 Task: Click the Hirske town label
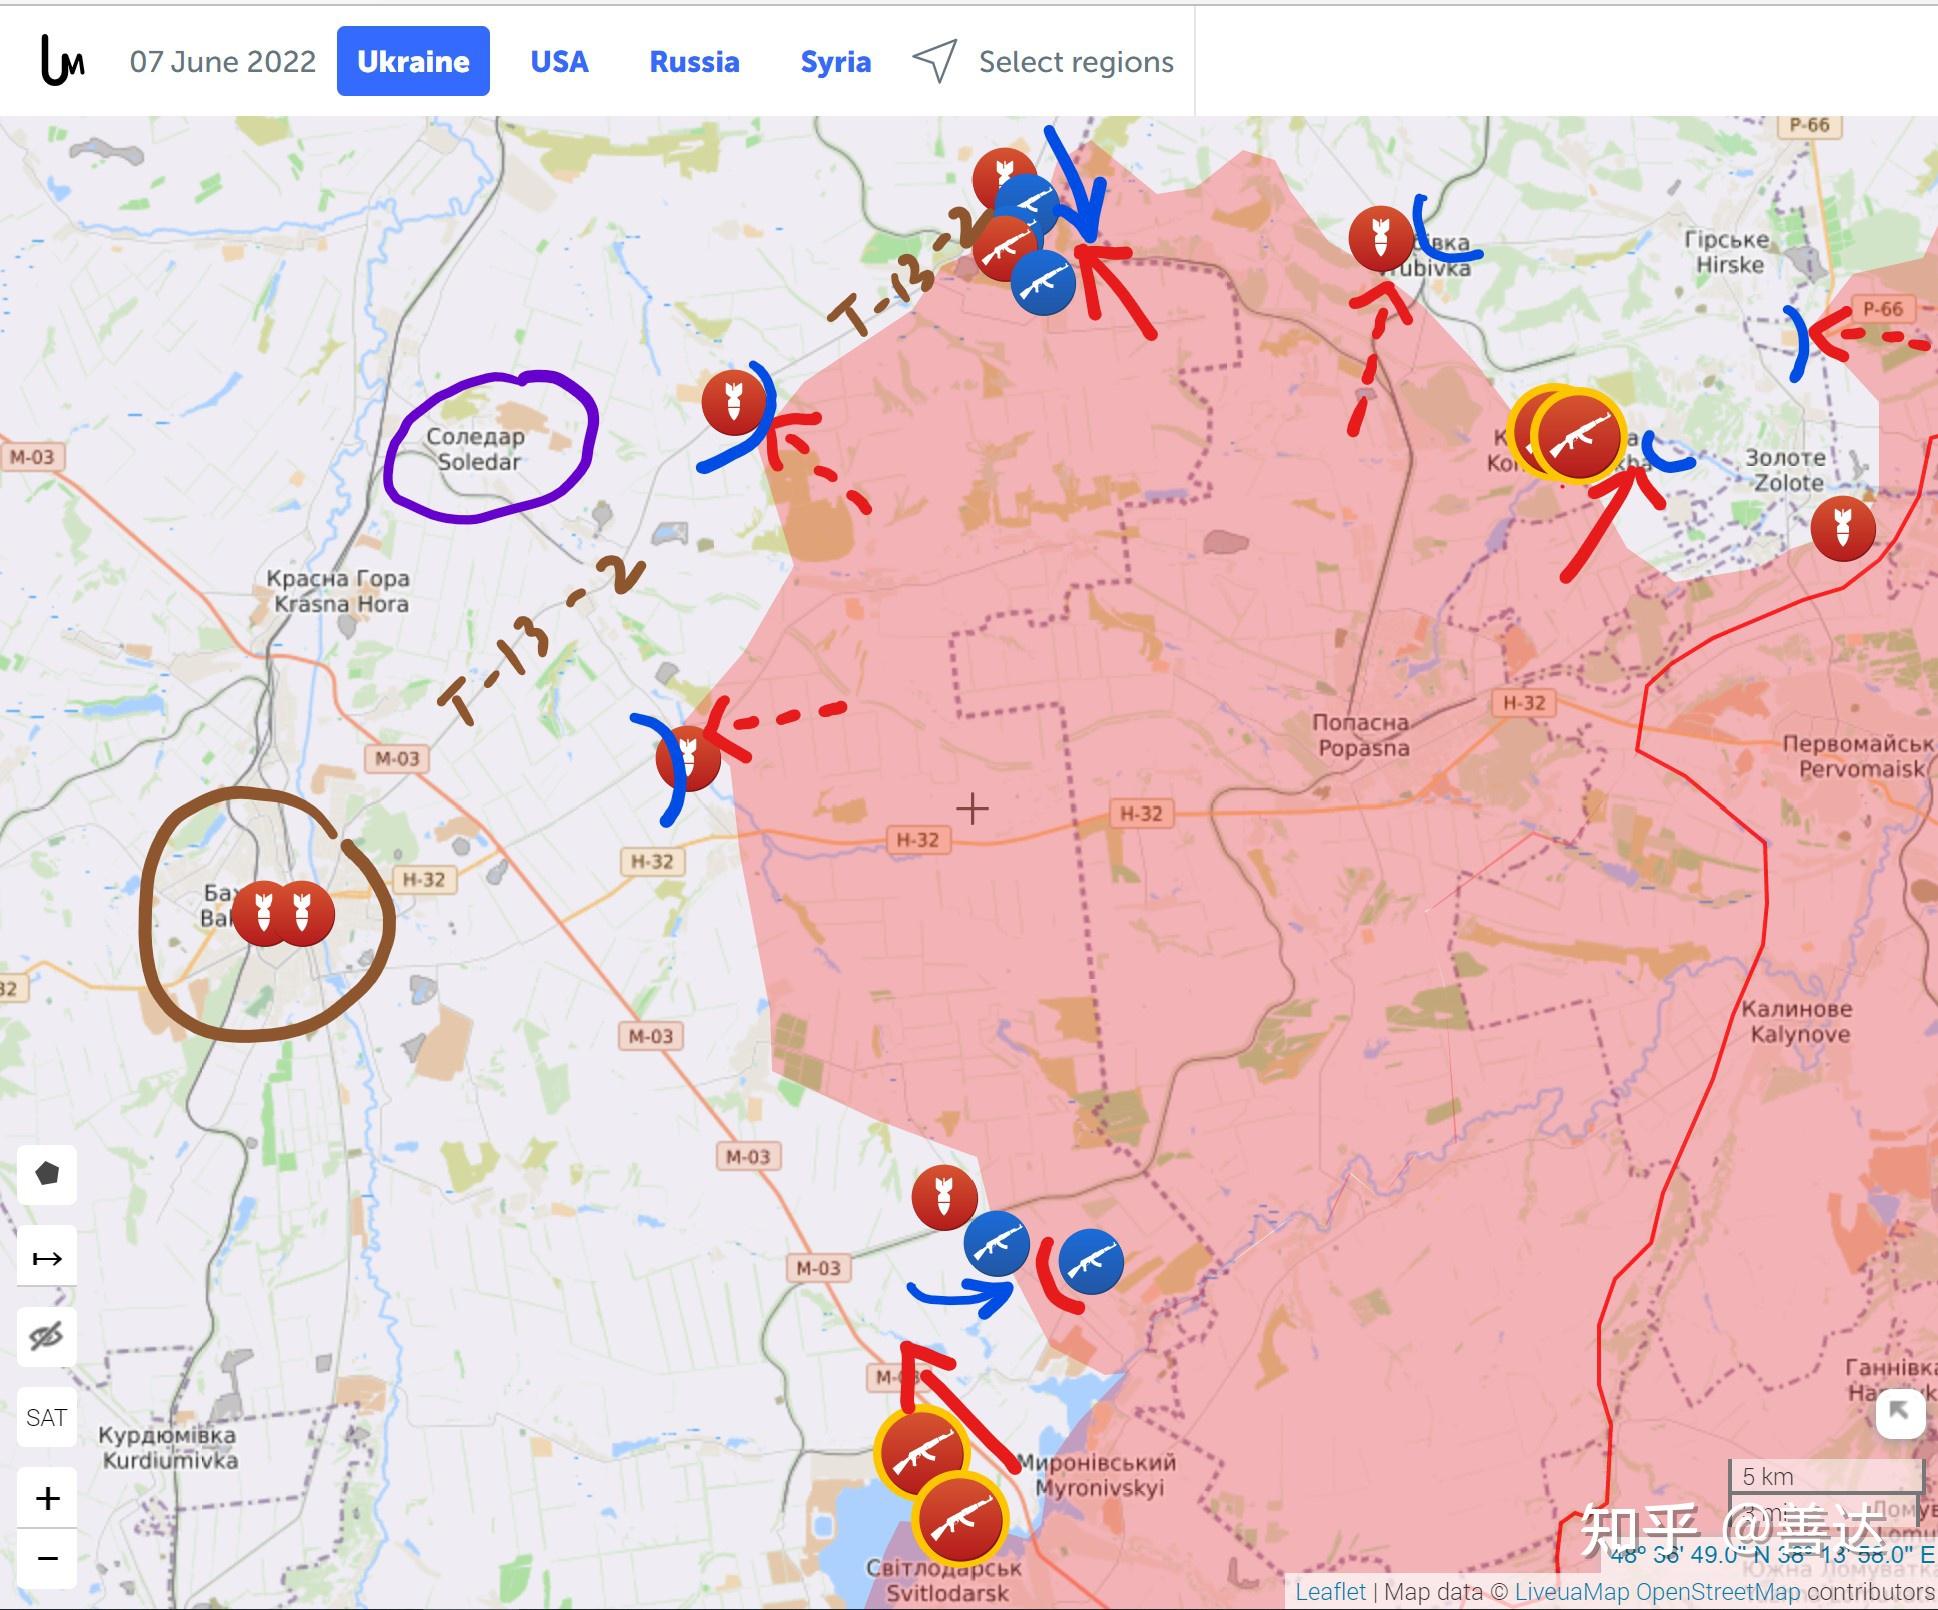pyautogui.click(x=1728, y=252)
